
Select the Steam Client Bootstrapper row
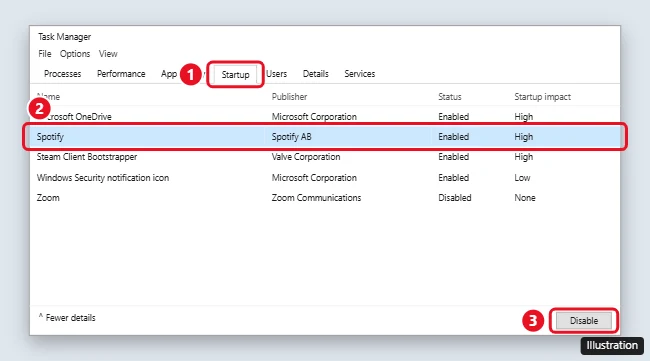[x=325, y=157]
